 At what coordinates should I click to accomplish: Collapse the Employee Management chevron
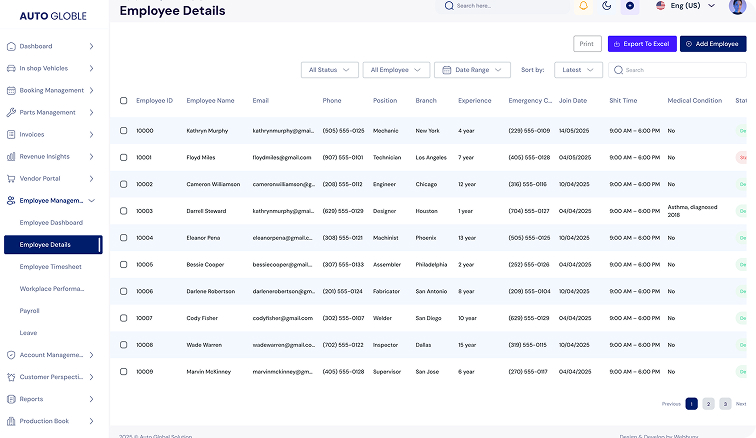pos(91,201)
